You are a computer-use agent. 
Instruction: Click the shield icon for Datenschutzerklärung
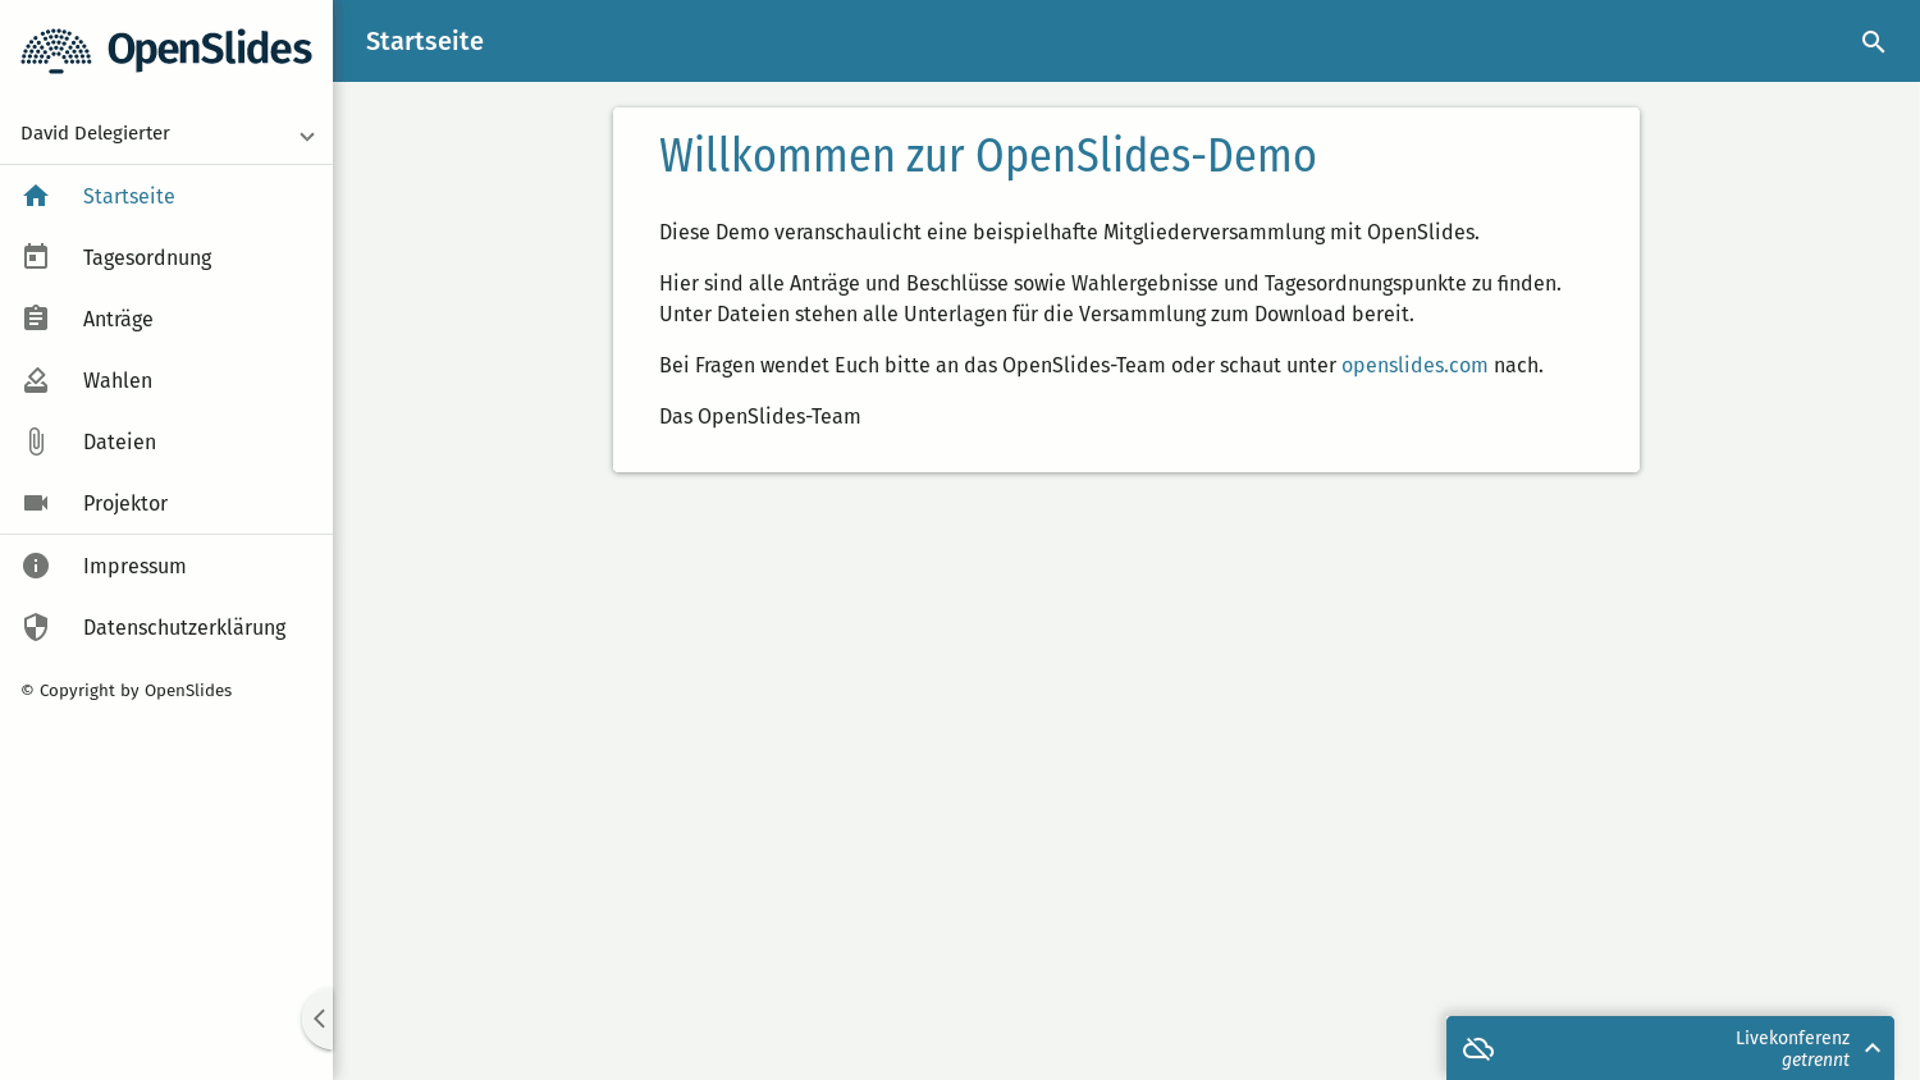(36, 627)
